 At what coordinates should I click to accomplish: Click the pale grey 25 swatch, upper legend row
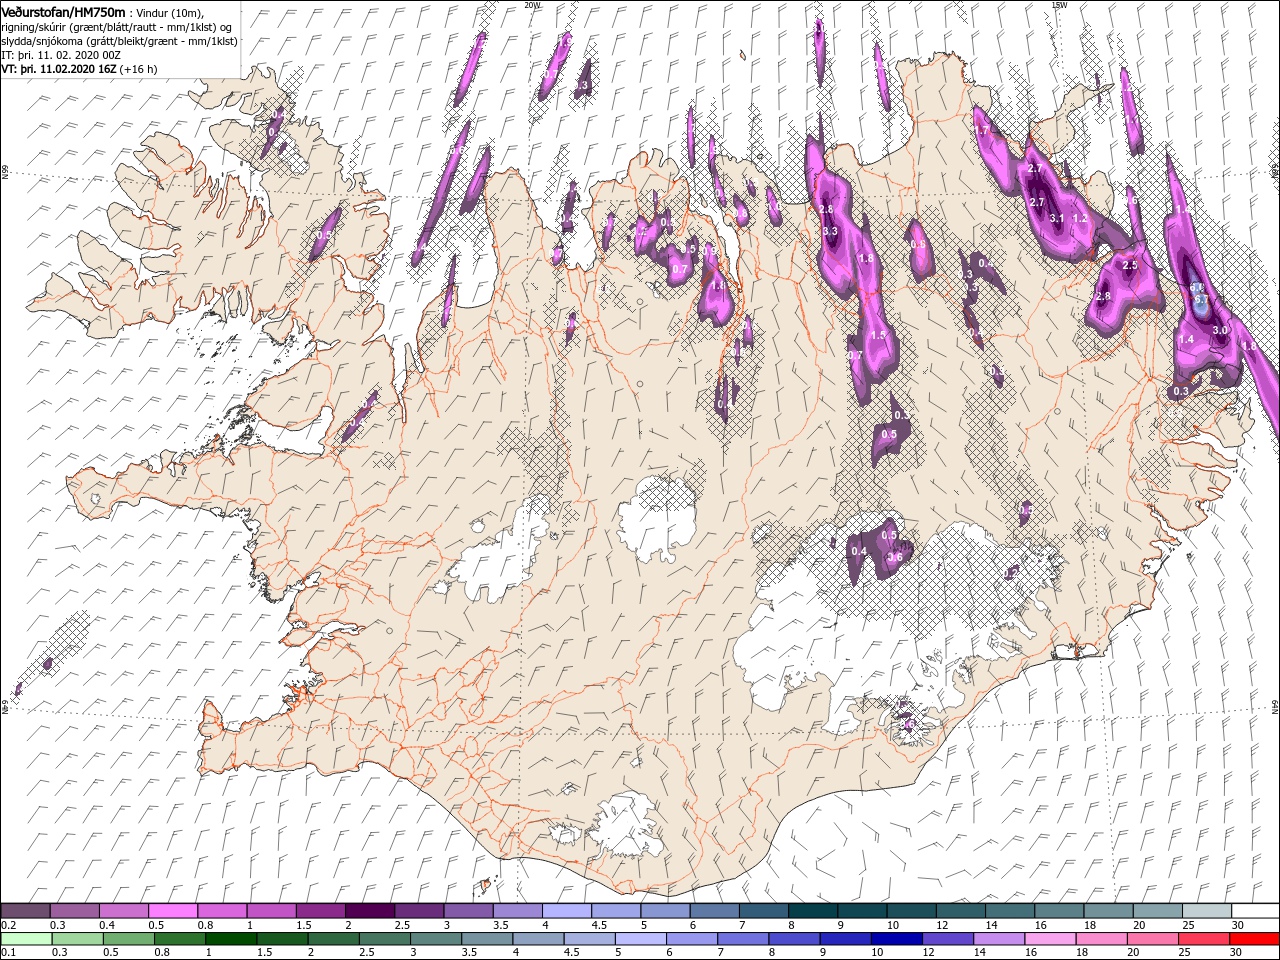[1206, 911]
